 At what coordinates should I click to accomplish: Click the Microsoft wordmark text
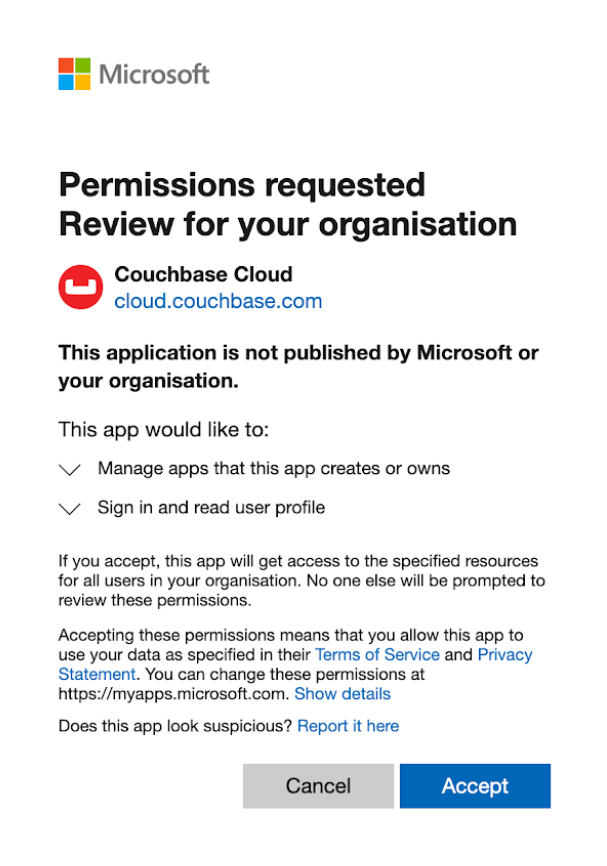click(154, 74)
